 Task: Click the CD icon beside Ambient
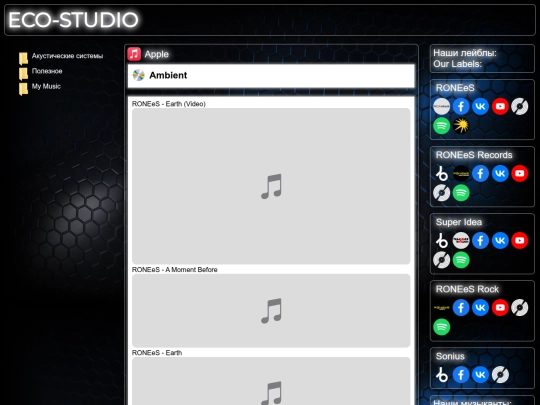coord(138,75)
